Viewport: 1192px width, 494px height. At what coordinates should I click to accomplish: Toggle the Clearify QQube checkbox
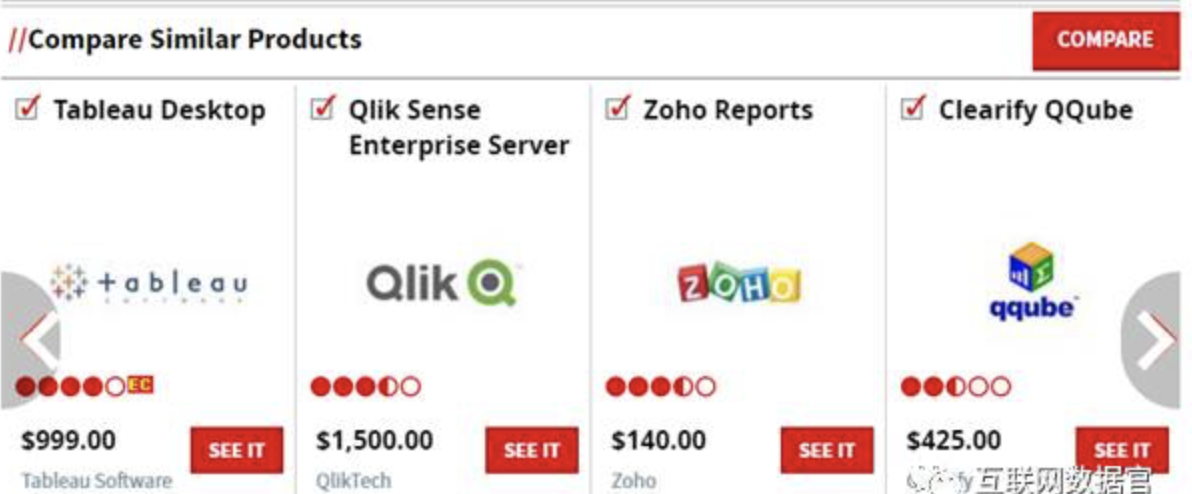[912, 108]
